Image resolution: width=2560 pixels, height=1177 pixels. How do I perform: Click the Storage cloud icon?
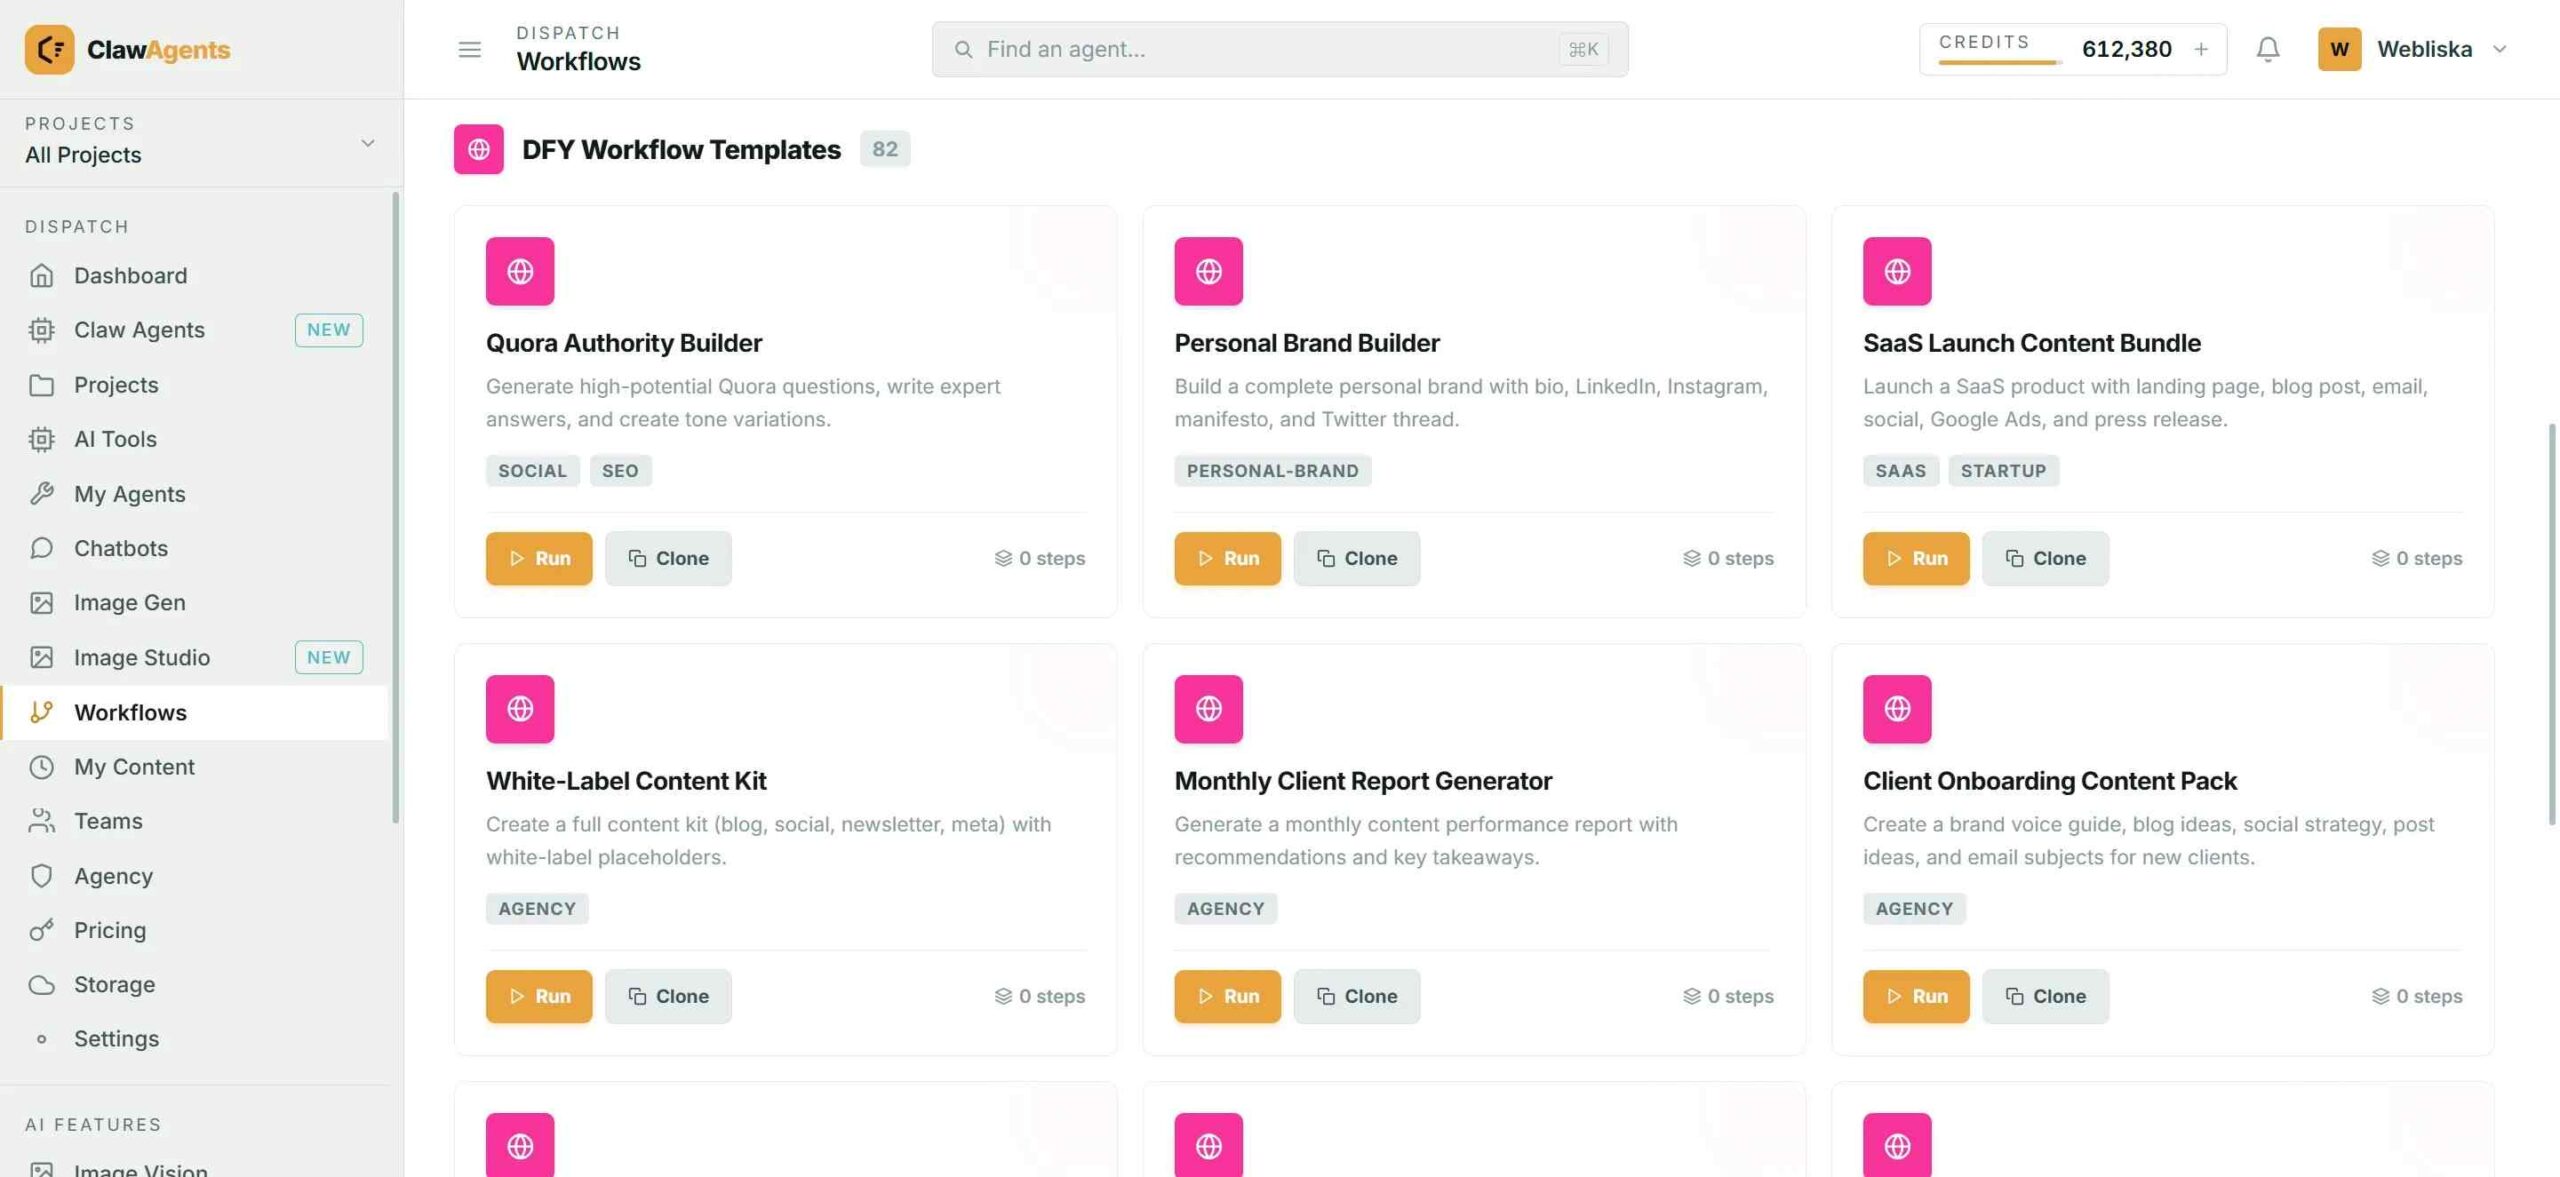[x=41, y=985]
